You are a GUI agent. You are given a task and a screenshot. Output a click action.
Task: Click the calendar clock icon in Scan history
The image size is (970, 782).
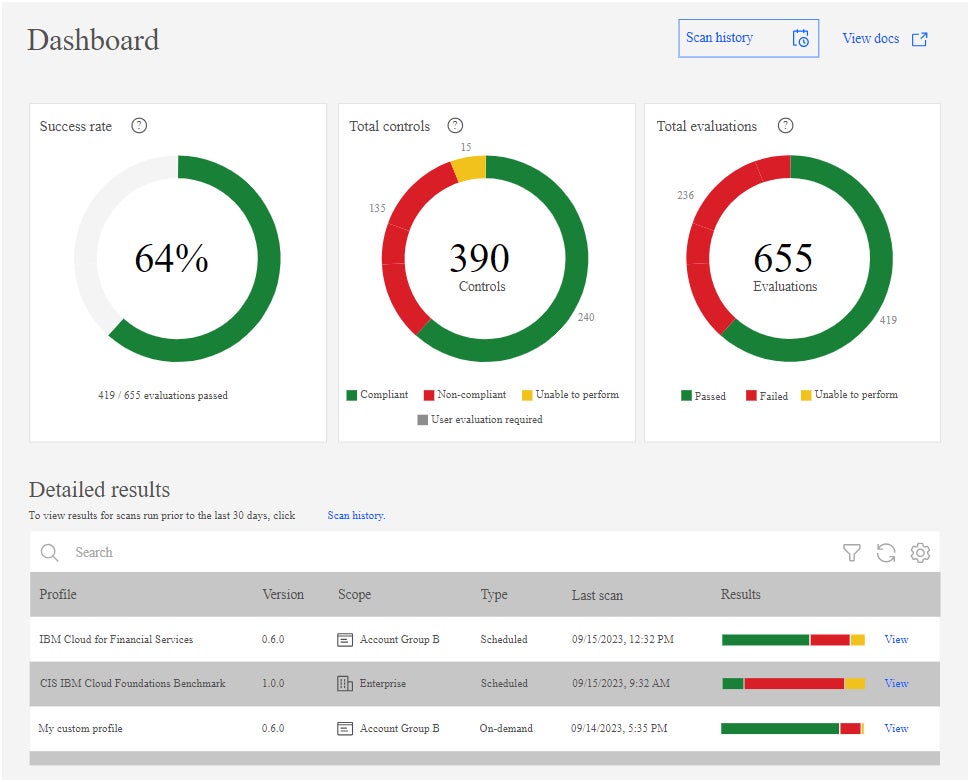coord(800,38)
